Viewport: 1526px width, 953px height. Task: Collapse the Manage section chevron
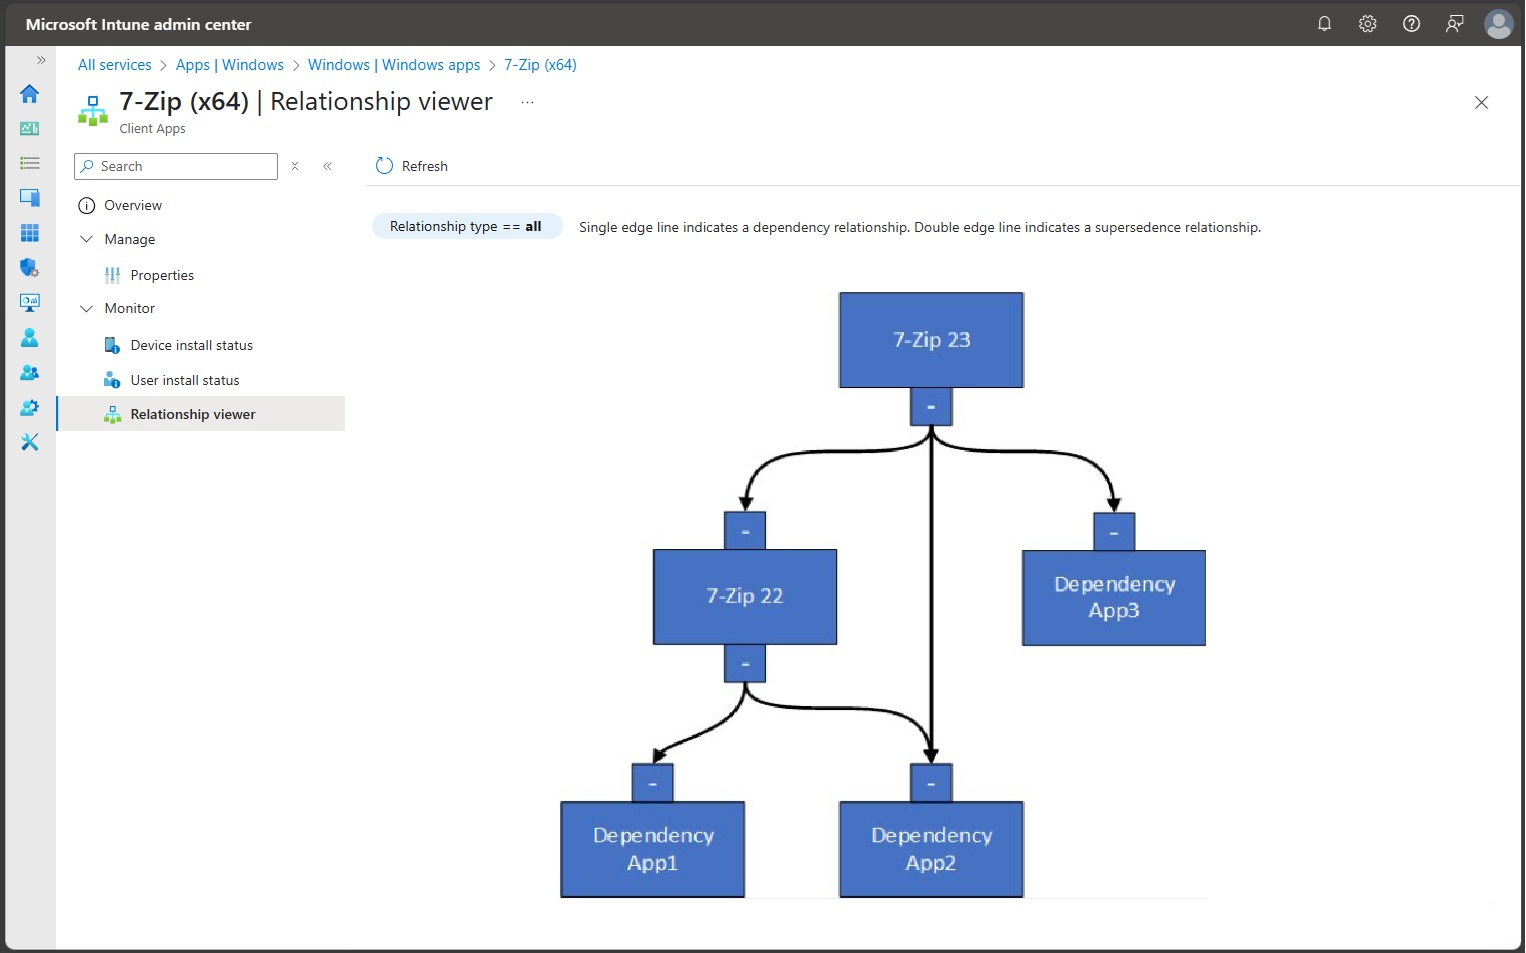click(86, 239)
